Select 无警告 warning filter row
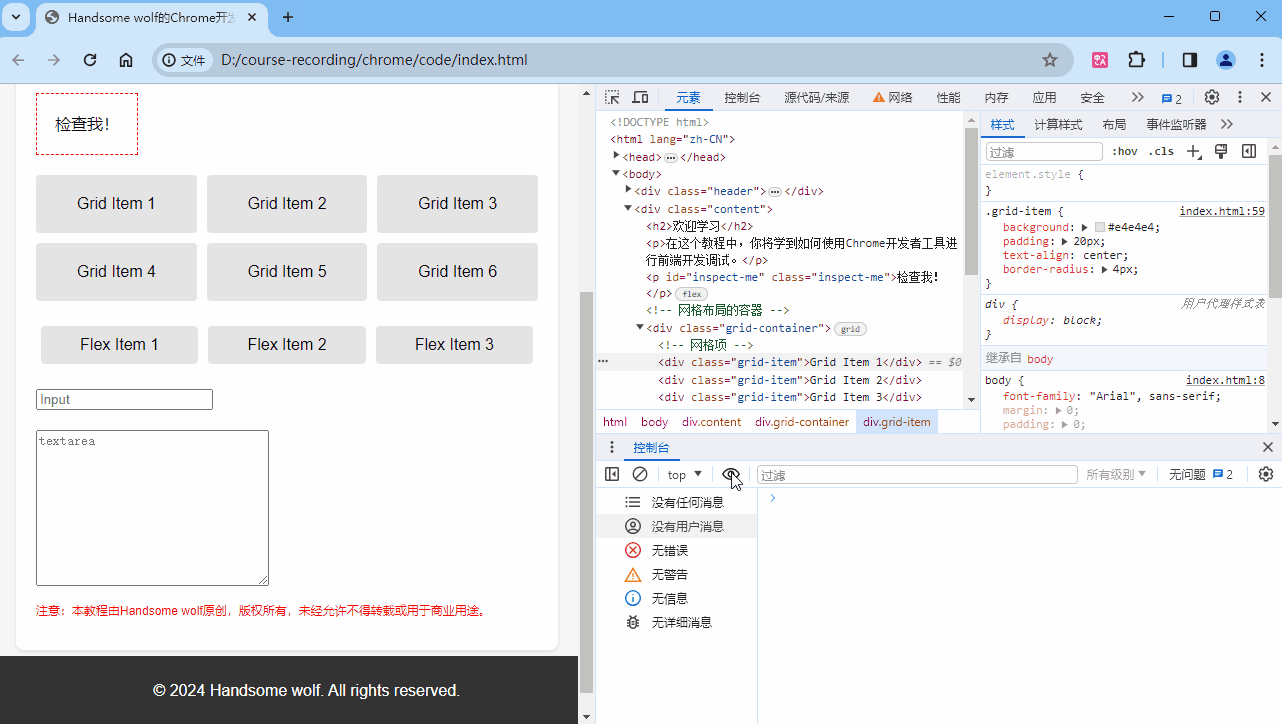Image resolution: width=1282 pixels, height=724 pixels. (676, 574)
